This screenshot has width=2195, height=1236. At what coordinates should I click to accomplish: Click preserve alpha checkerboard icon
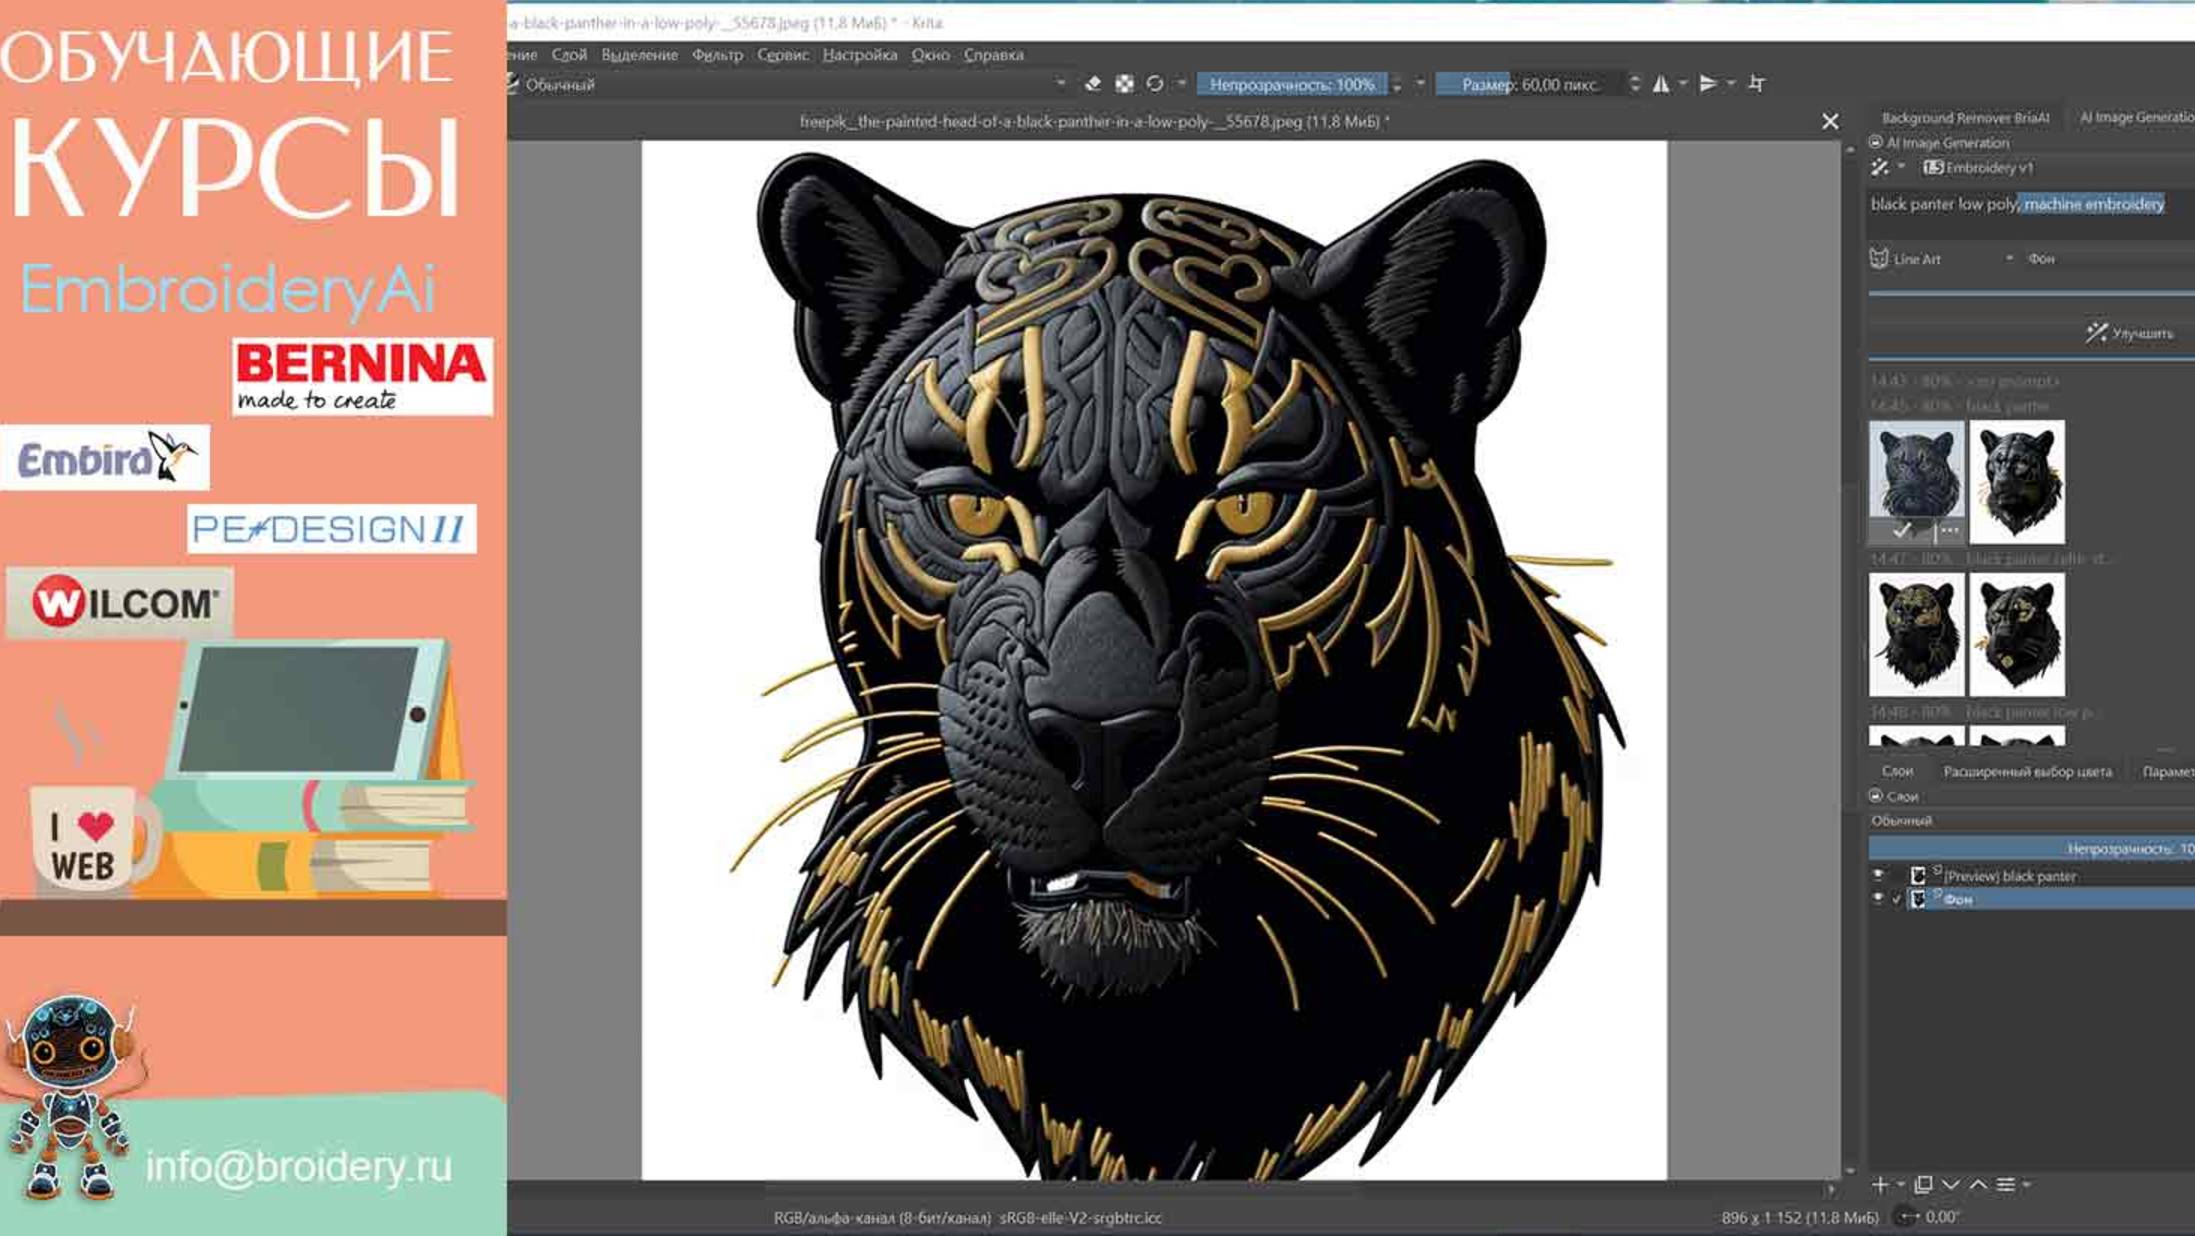pos(1124,84)
